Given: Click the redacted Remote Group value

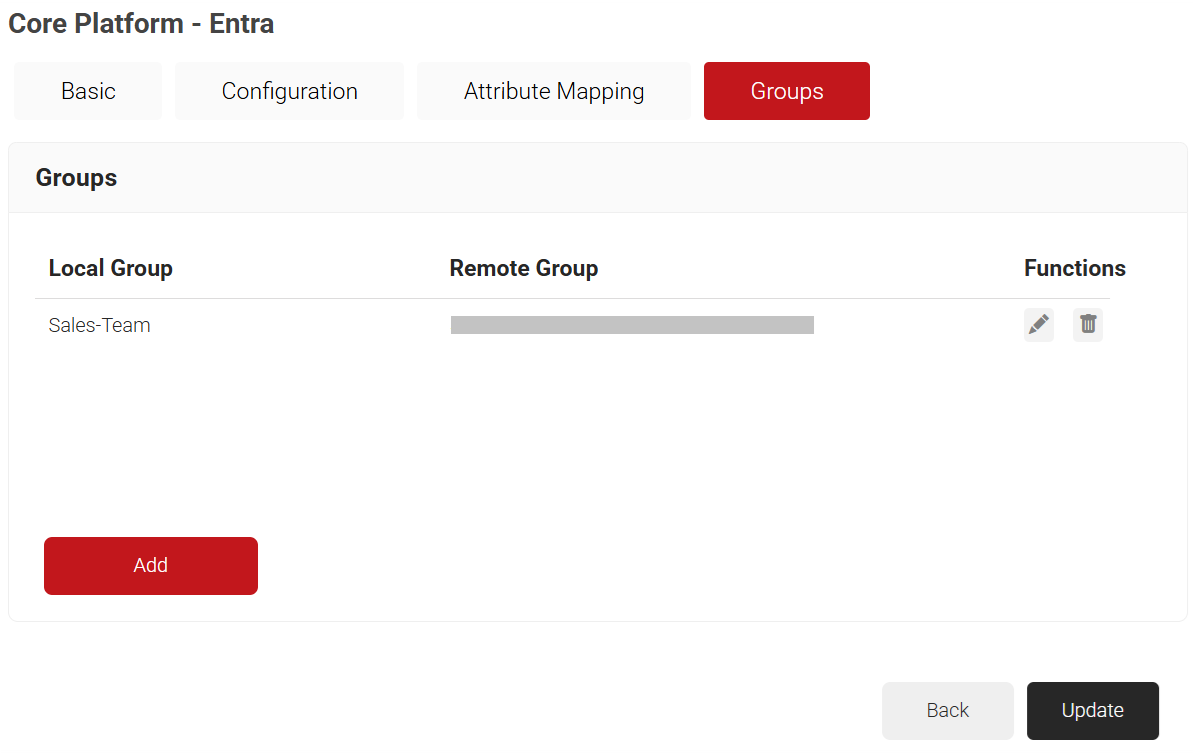Looking at the screenshot, I should pos(632,325).
